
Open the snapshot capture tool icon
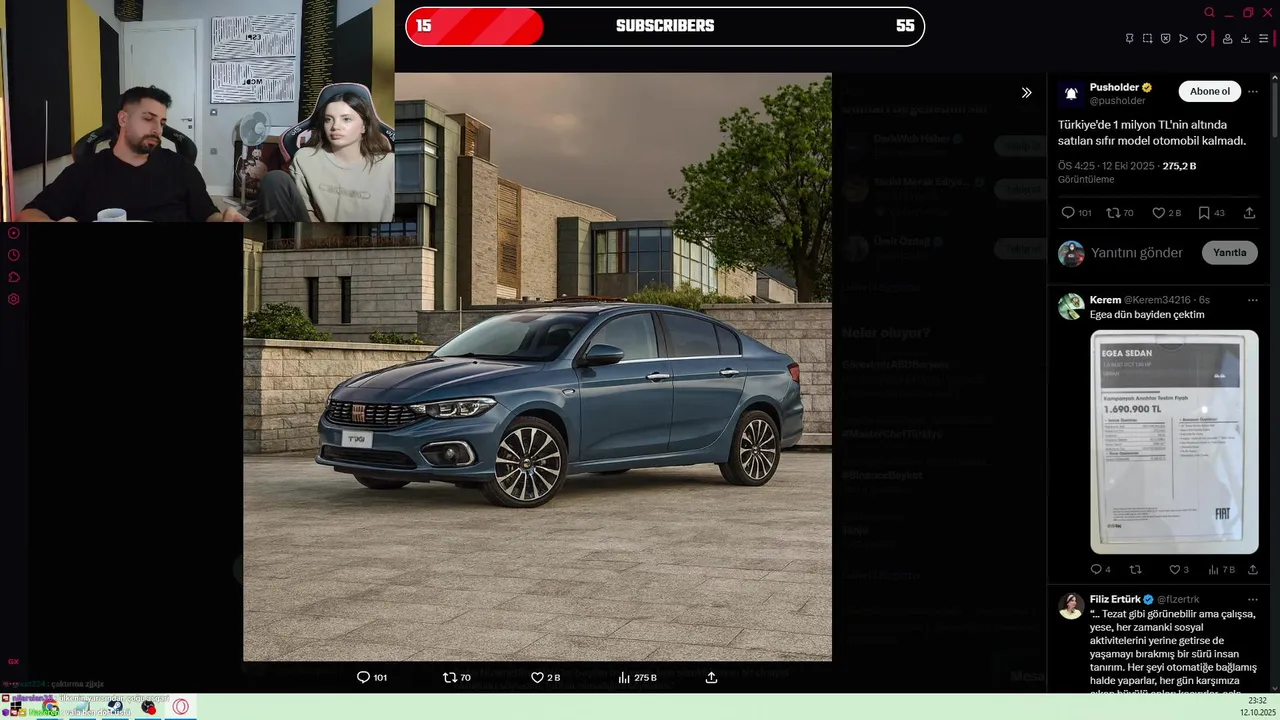[x=1147, y=39]
